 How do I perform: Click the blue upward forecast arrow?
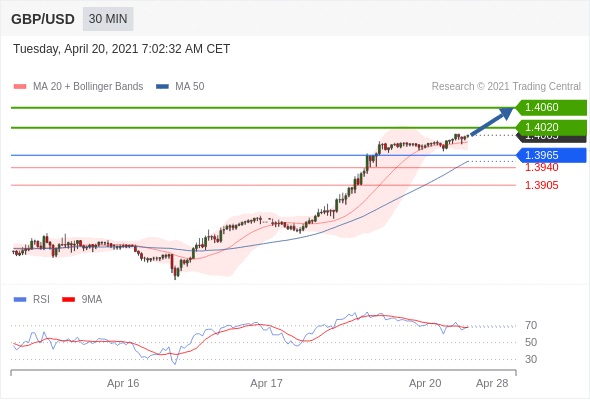492,121
